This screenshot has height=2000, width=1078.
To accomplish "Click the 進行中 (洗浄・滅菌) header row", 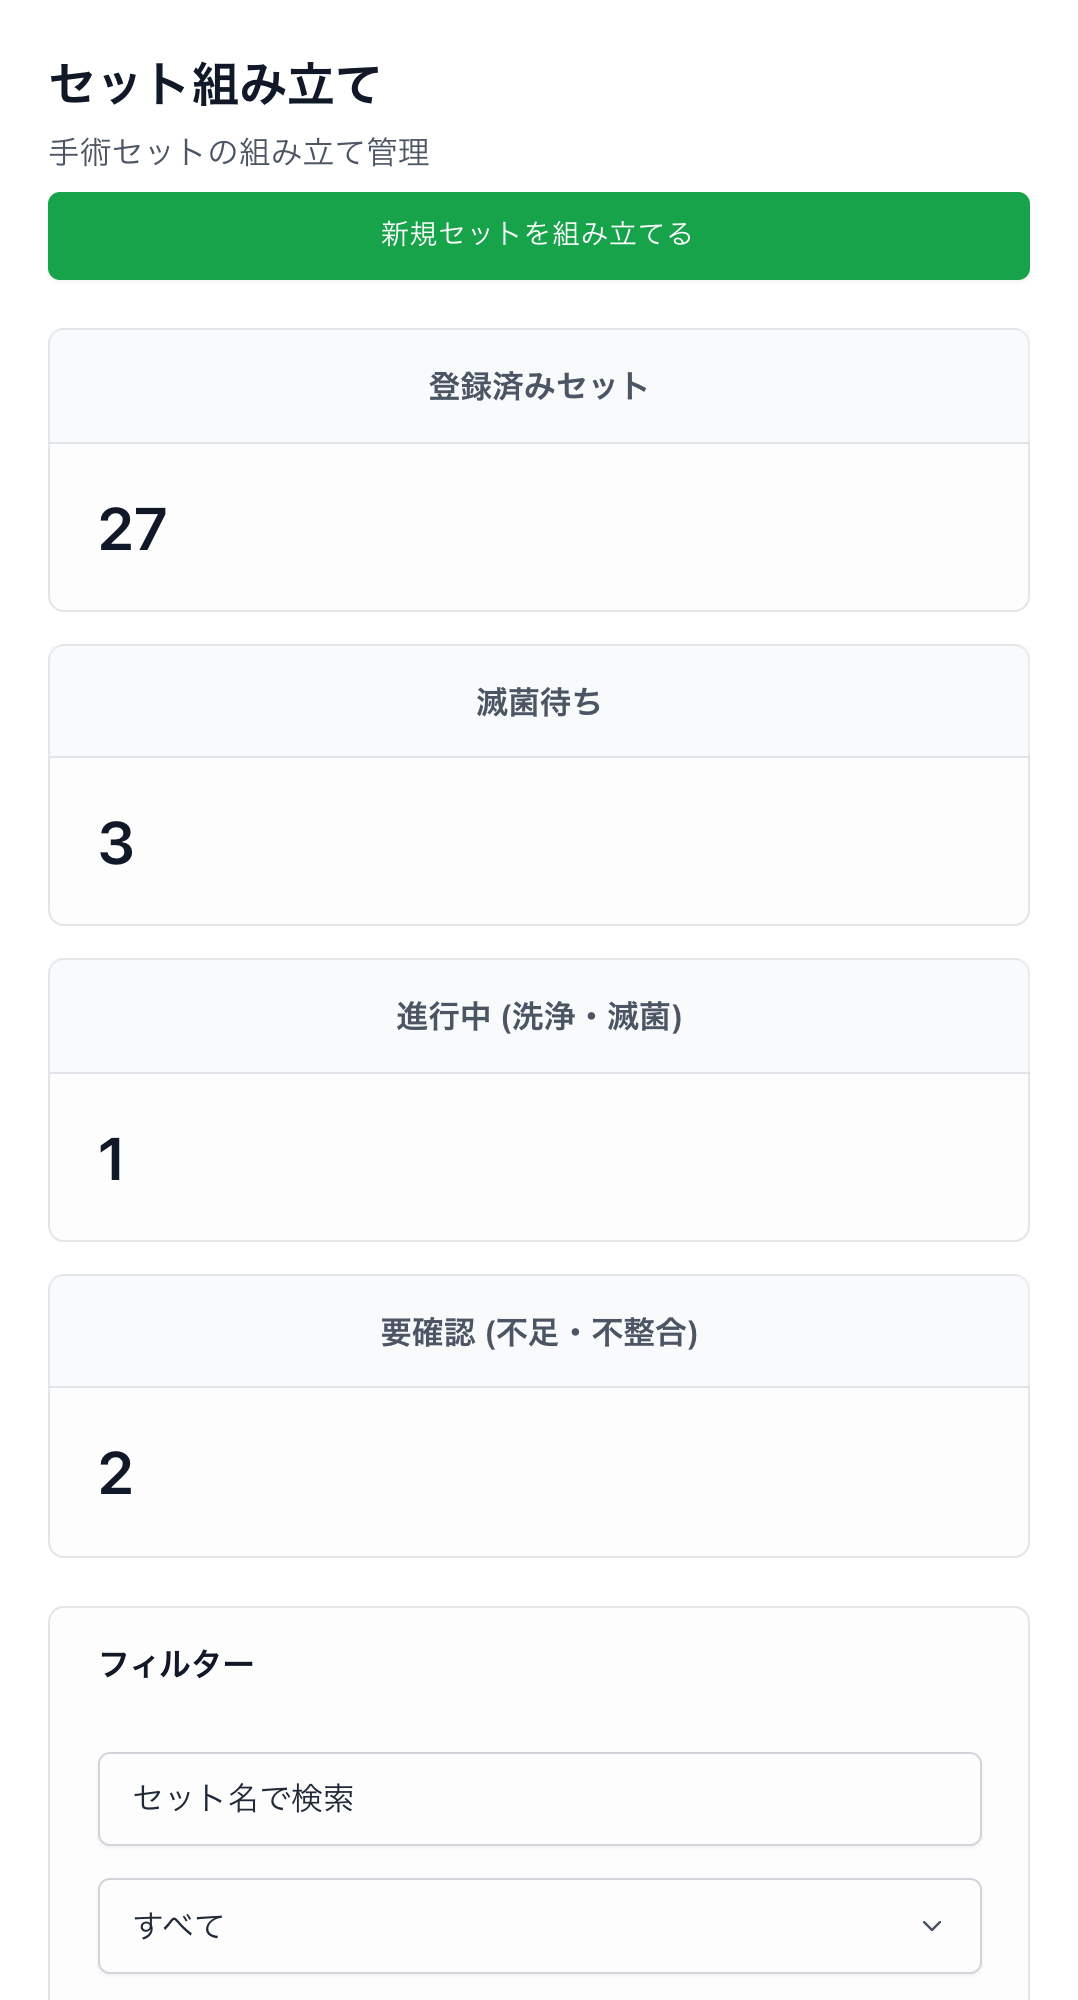I will (x=539, y=1015).
